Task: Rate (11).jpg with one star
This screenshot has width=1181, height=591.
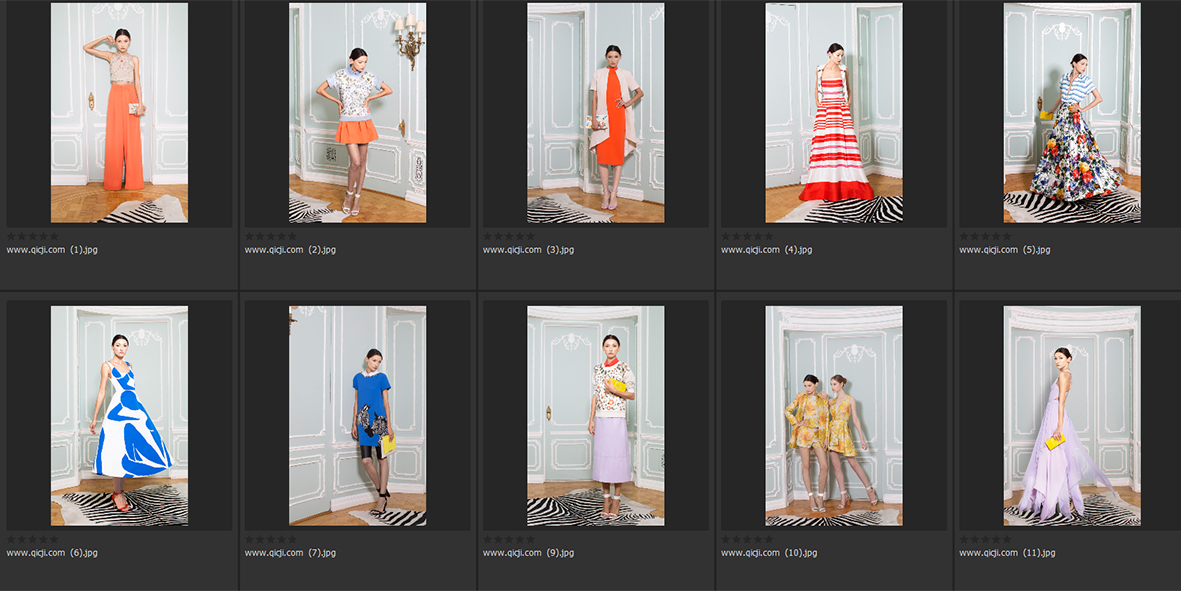Action: [964, 539]
